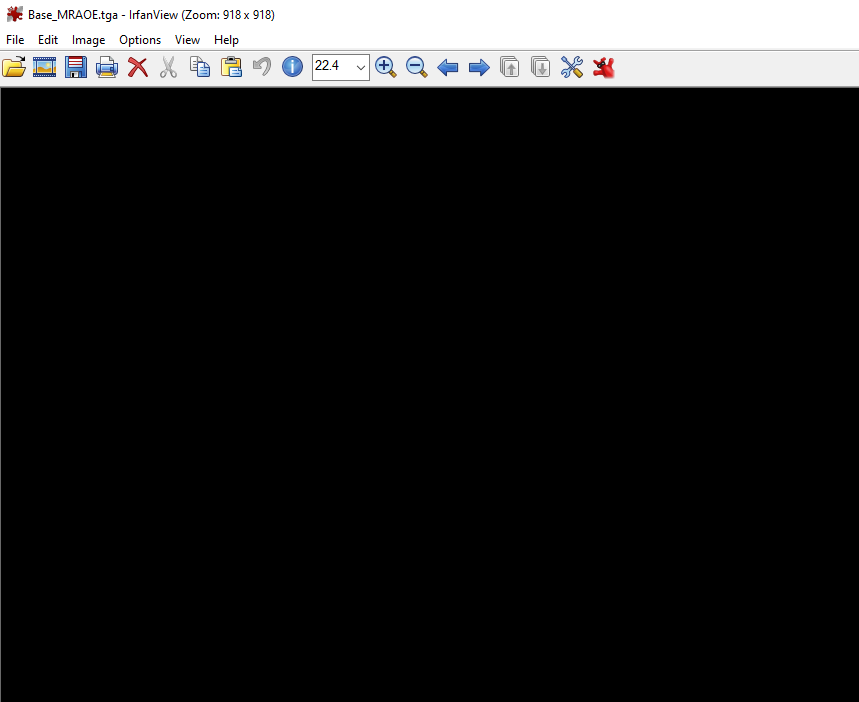Image resolution: width=859 pixels, height=702 pixels.
Task: Click the Zoom In magnifier icon
Action: point(386,67)
